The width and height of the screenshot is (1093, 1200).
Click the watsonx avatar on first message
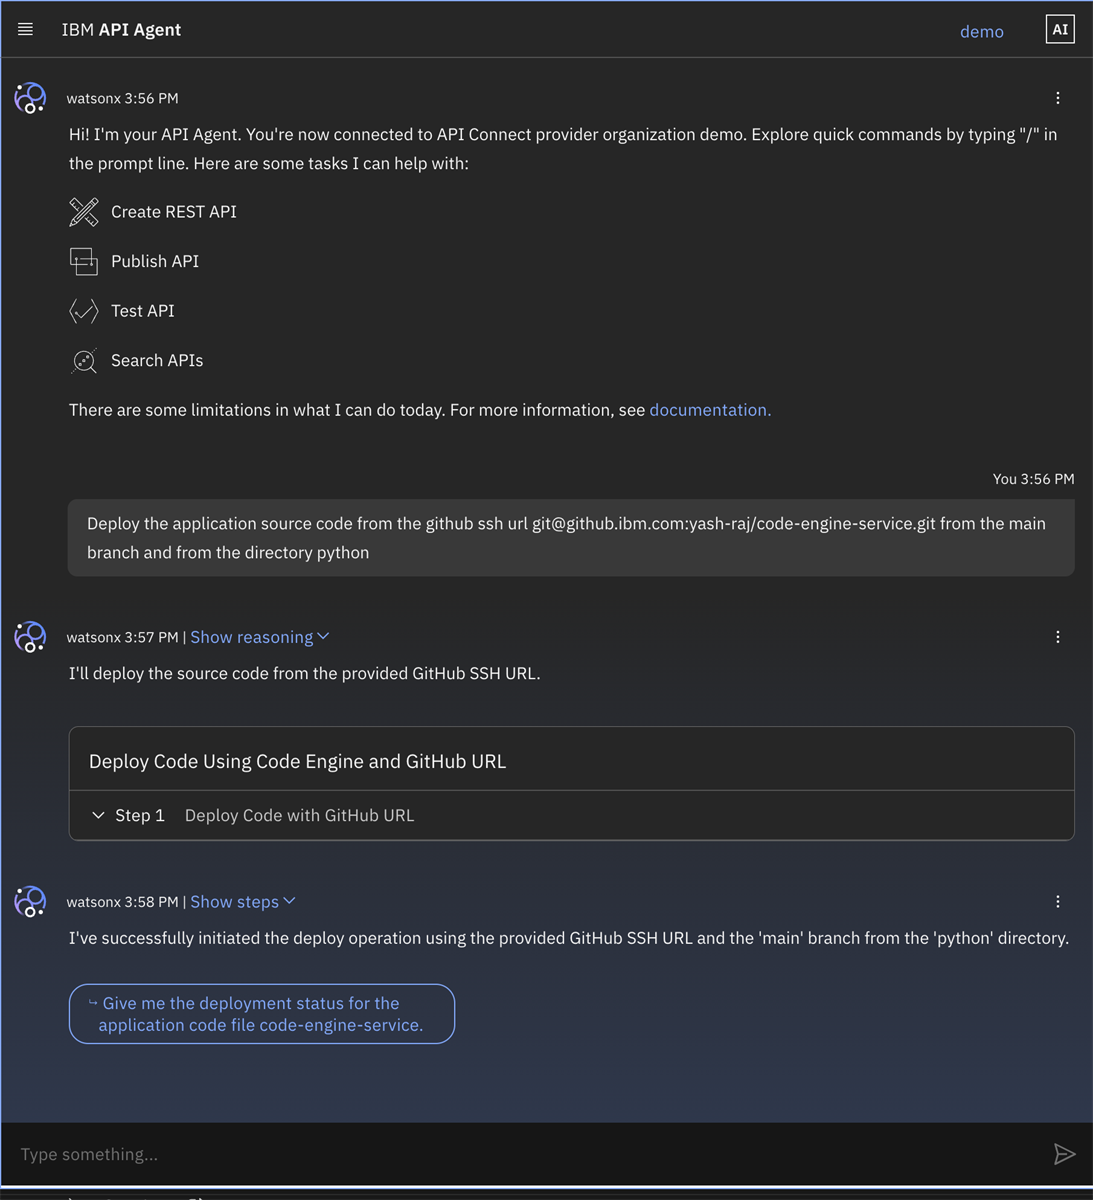tap(30, 97)
